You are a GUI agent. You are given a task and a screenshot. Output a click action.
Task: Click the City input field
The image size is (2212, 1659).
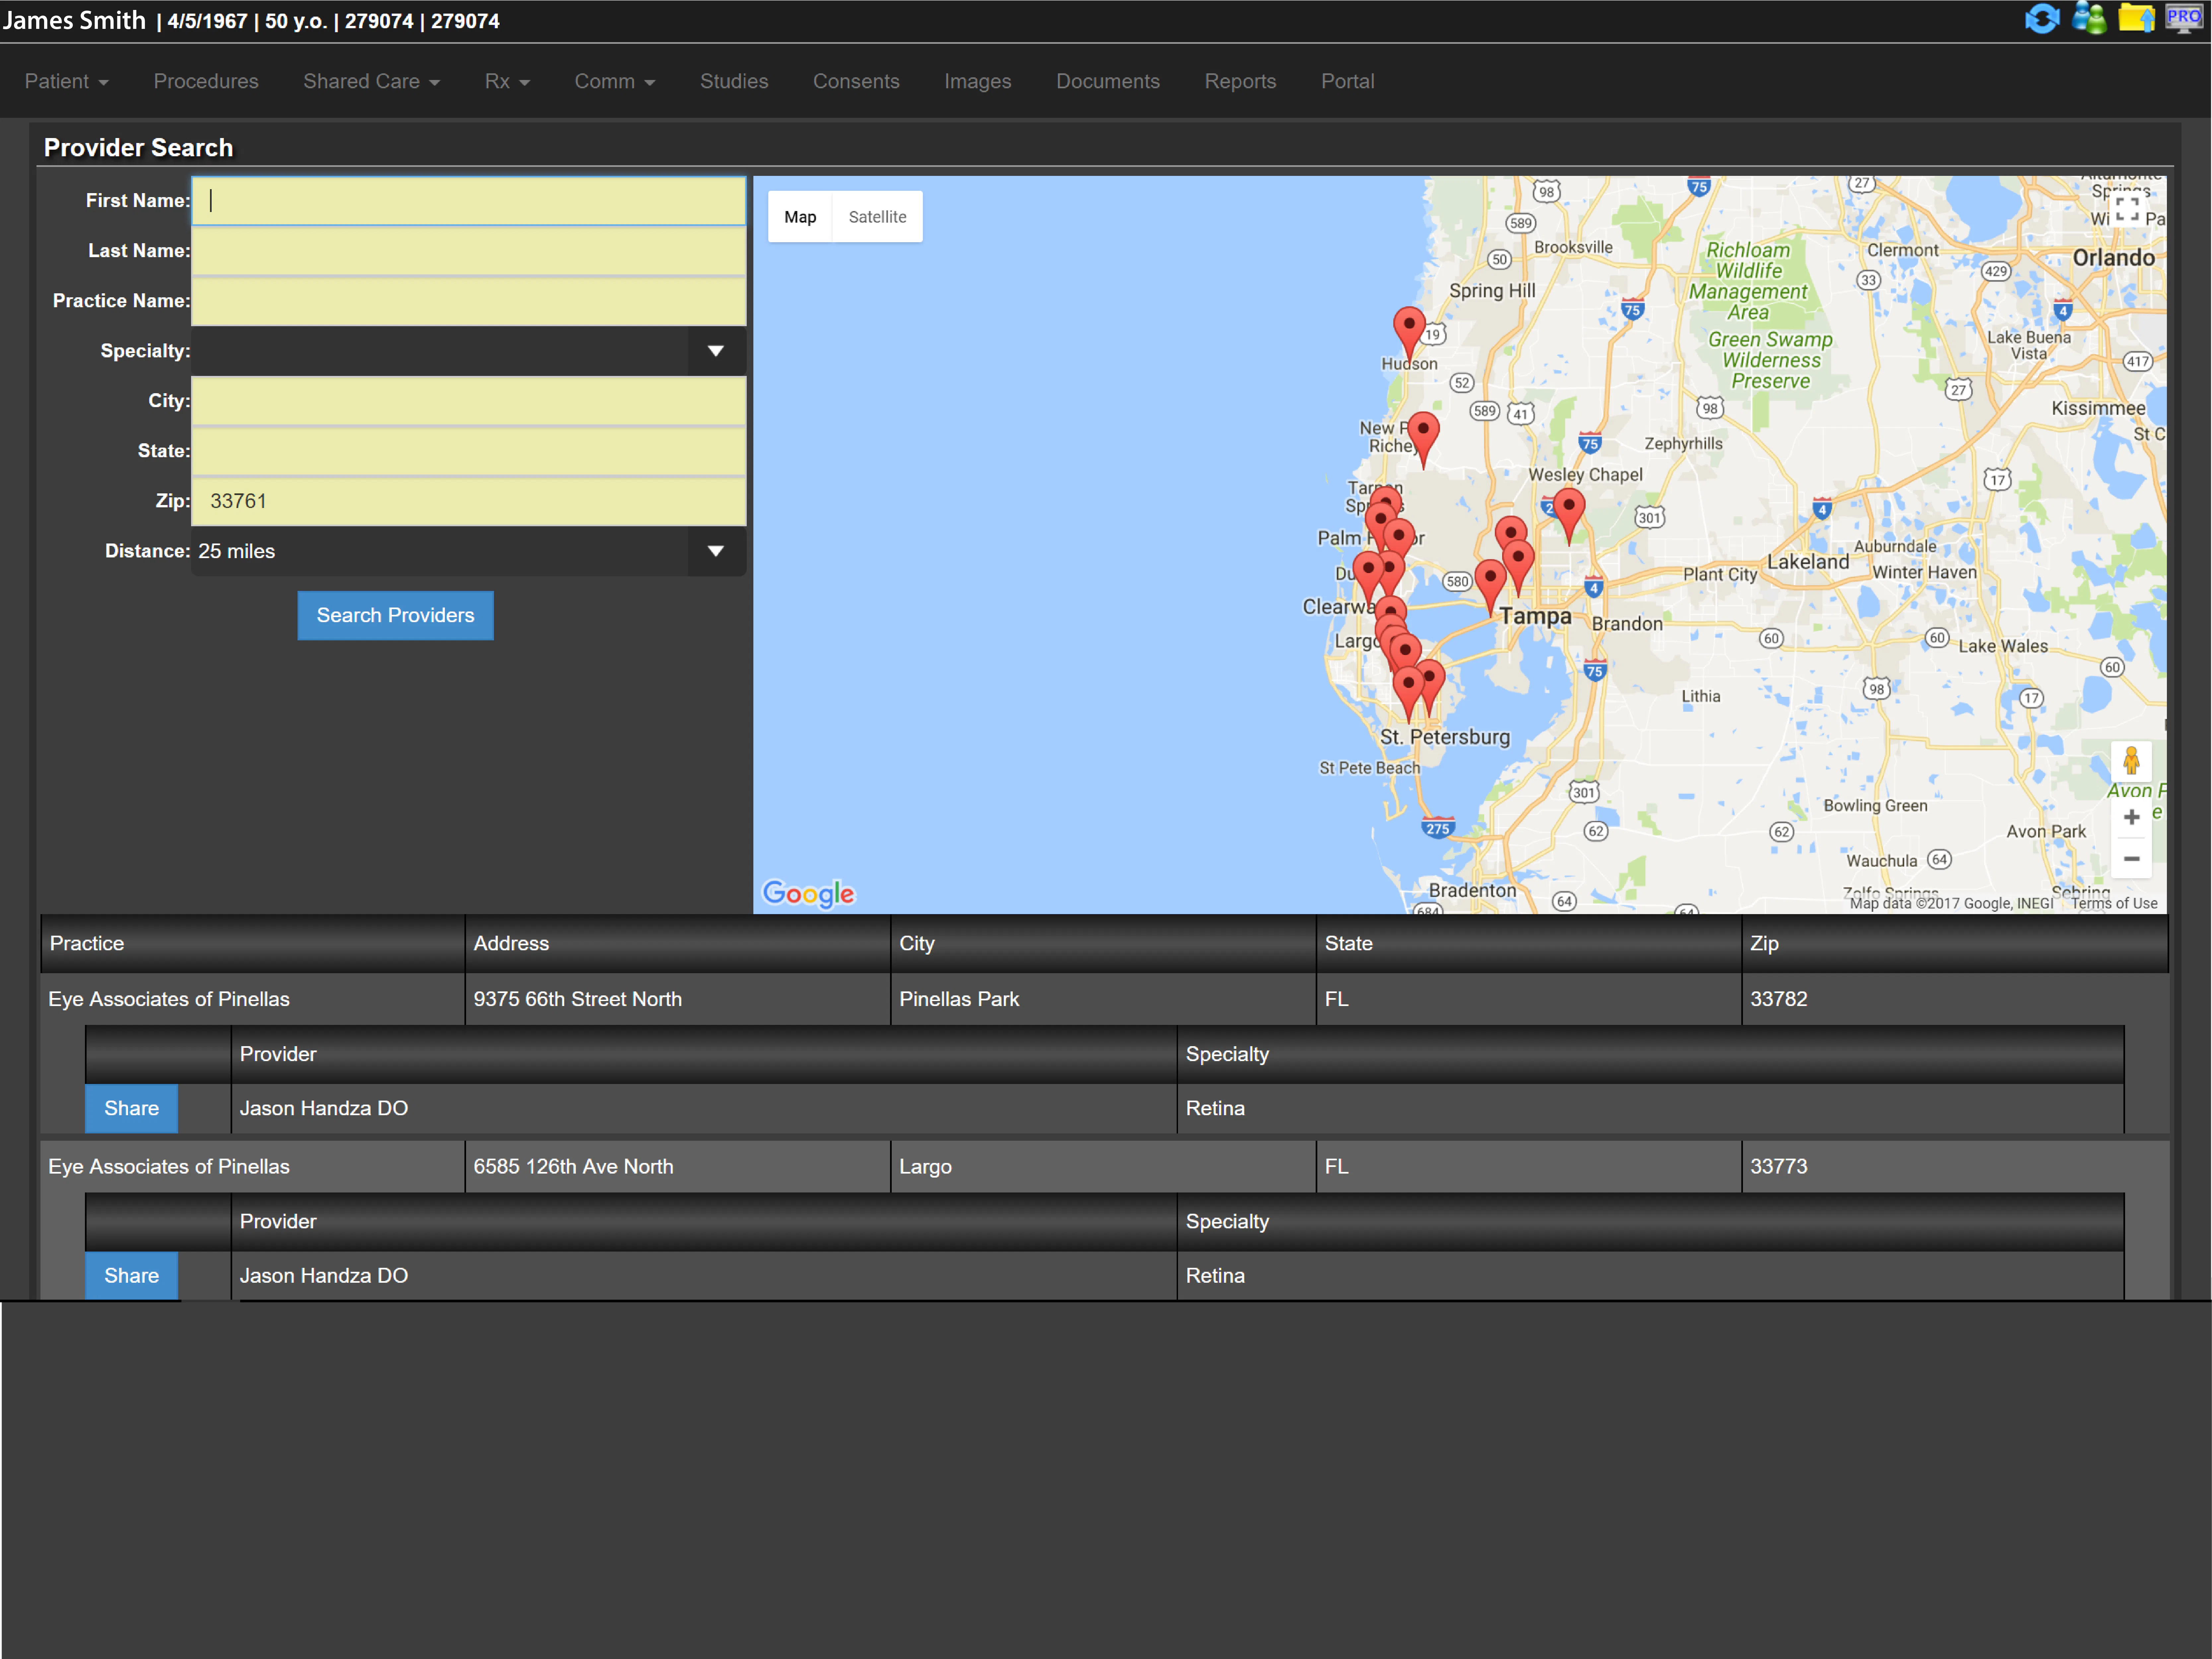tap(468, 401)
